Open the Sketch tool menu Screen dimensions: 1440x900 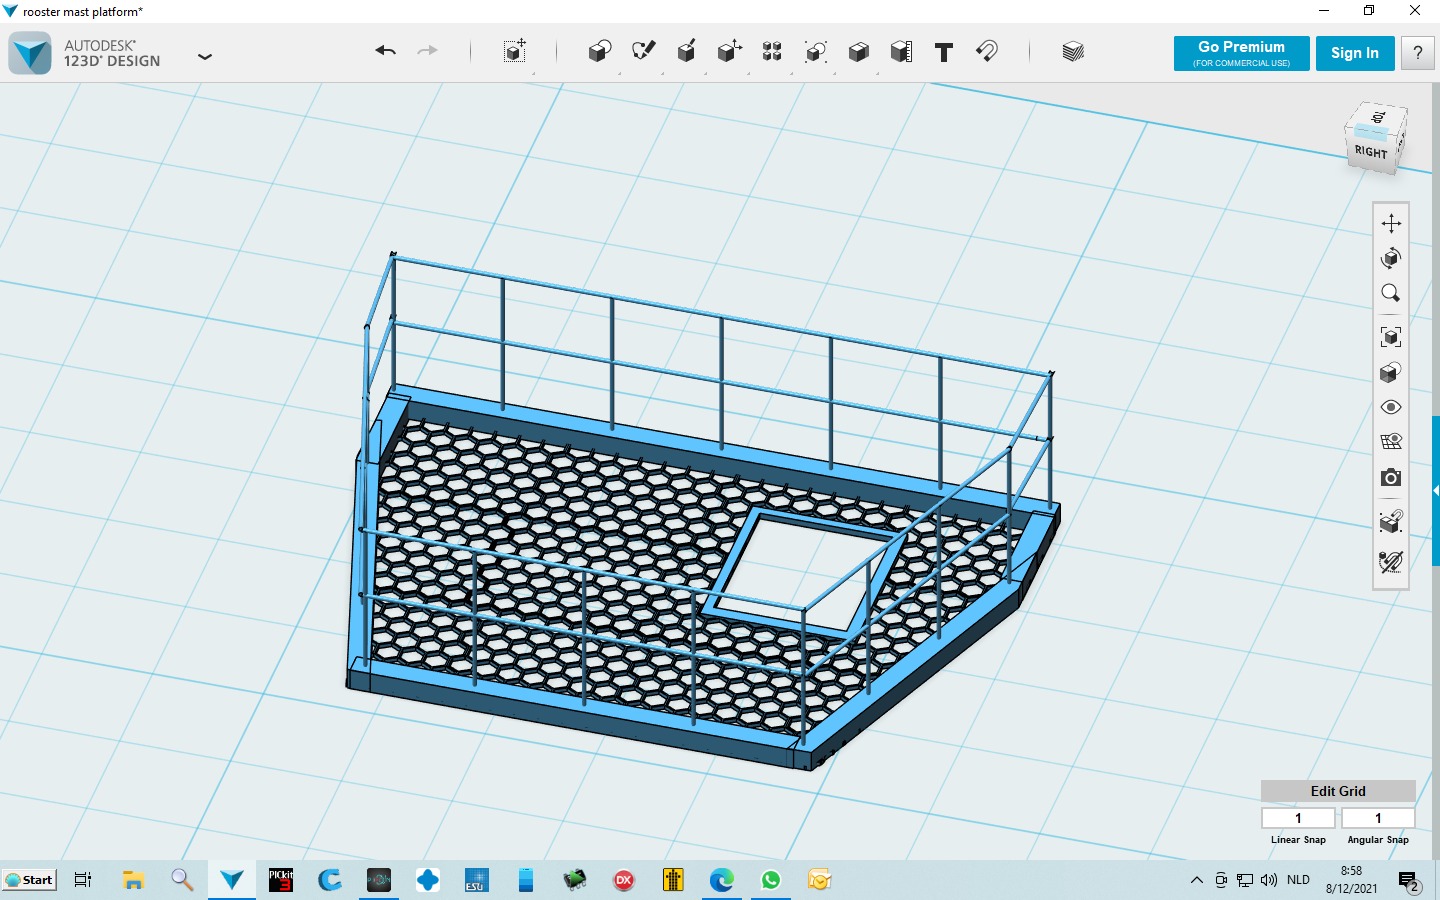coord(643,51)
